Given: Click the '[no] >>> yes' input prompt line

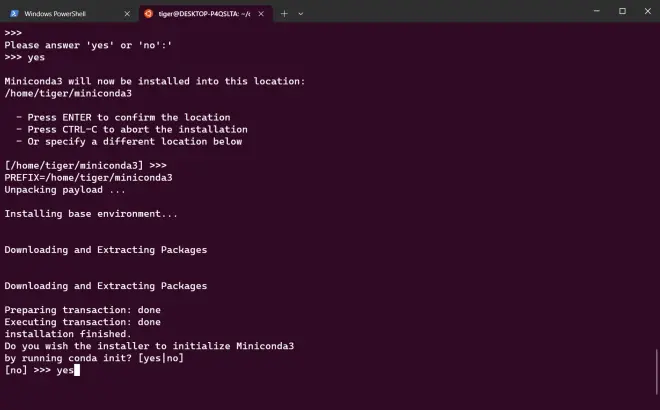Looking at the screenshot, I should tap(42, 370).
